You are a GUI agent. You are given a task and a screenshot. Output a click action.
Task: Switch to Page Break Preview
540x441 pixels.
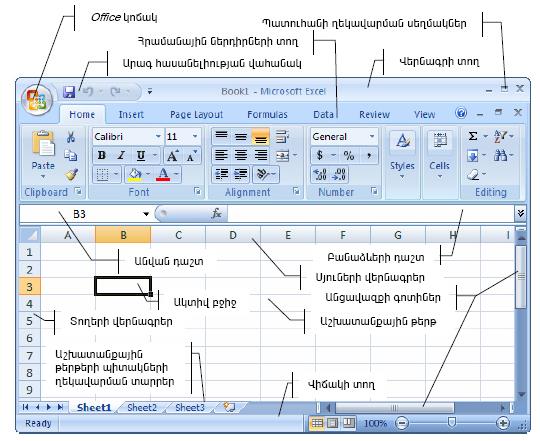pos(349,423)
